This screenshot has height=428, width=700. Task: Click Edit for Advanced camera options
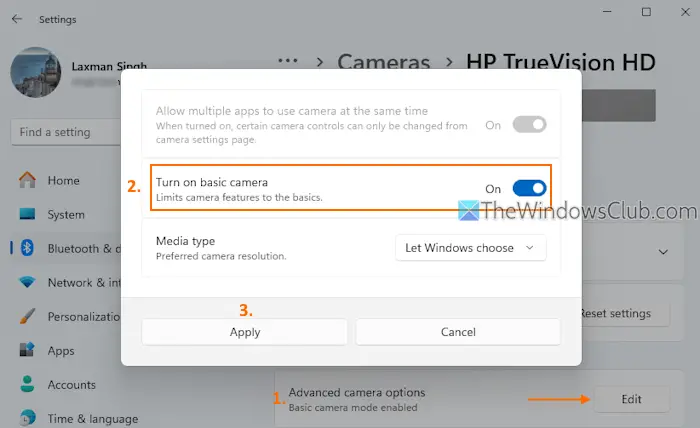click(631, 399)
